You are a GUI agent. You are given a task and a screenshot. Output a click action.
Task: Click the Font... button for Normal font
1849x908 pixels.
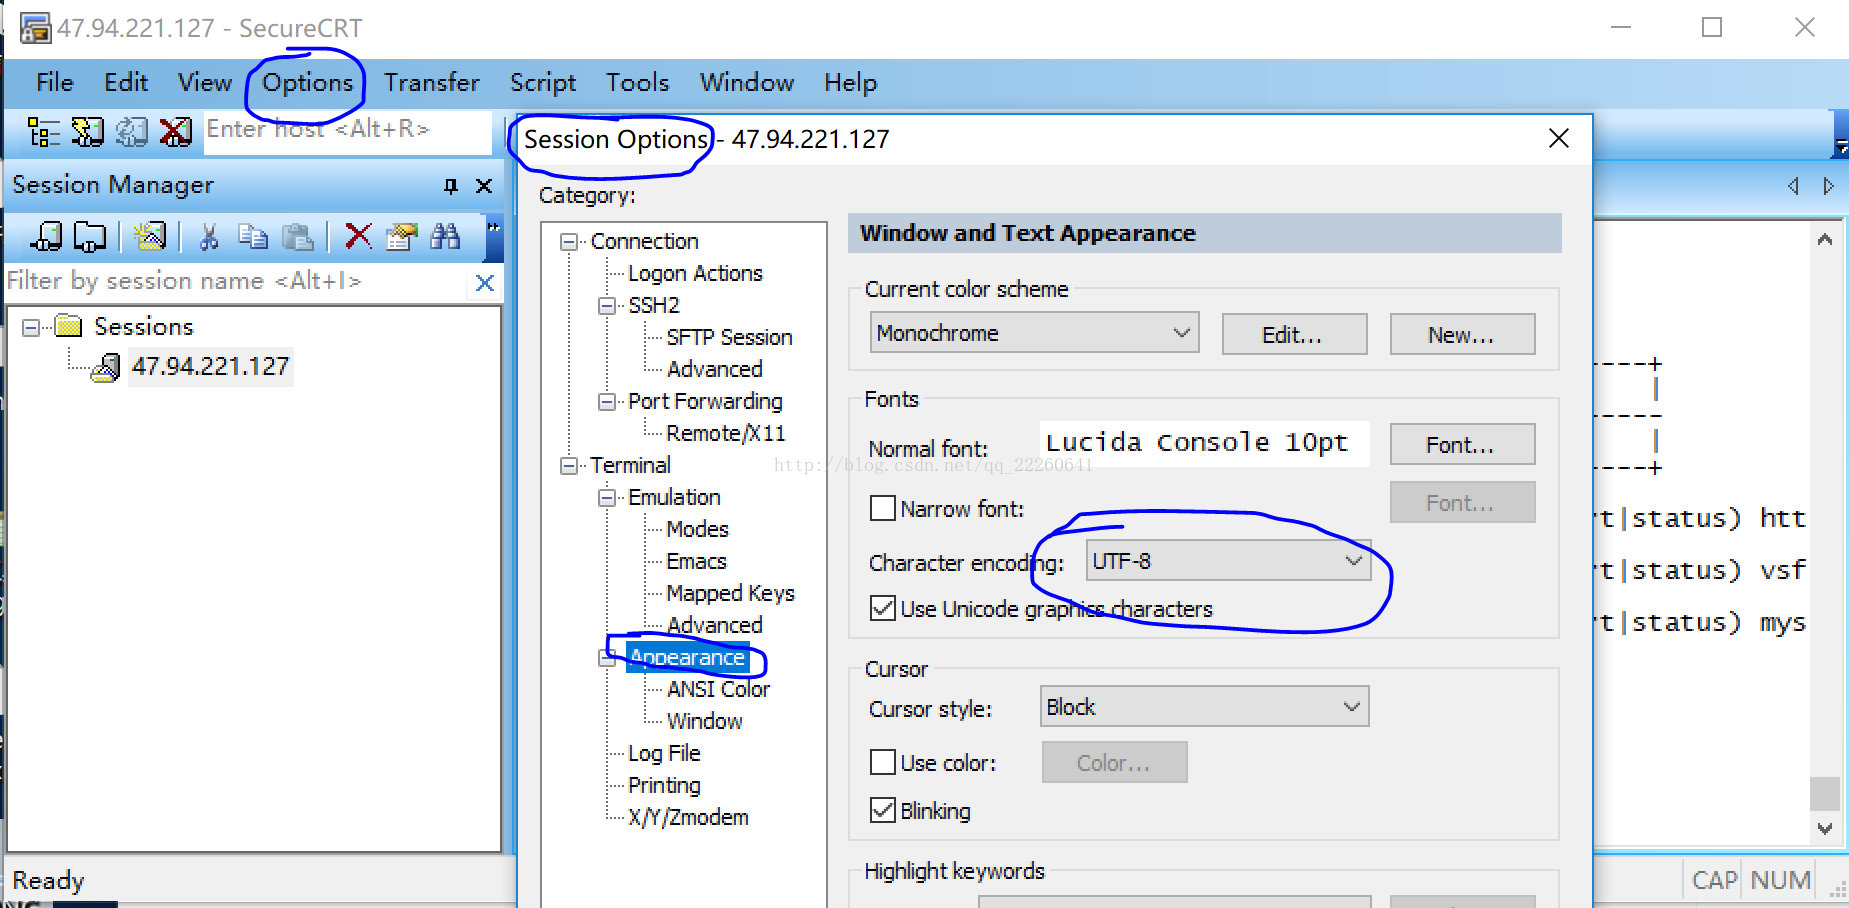(1461, 445)
